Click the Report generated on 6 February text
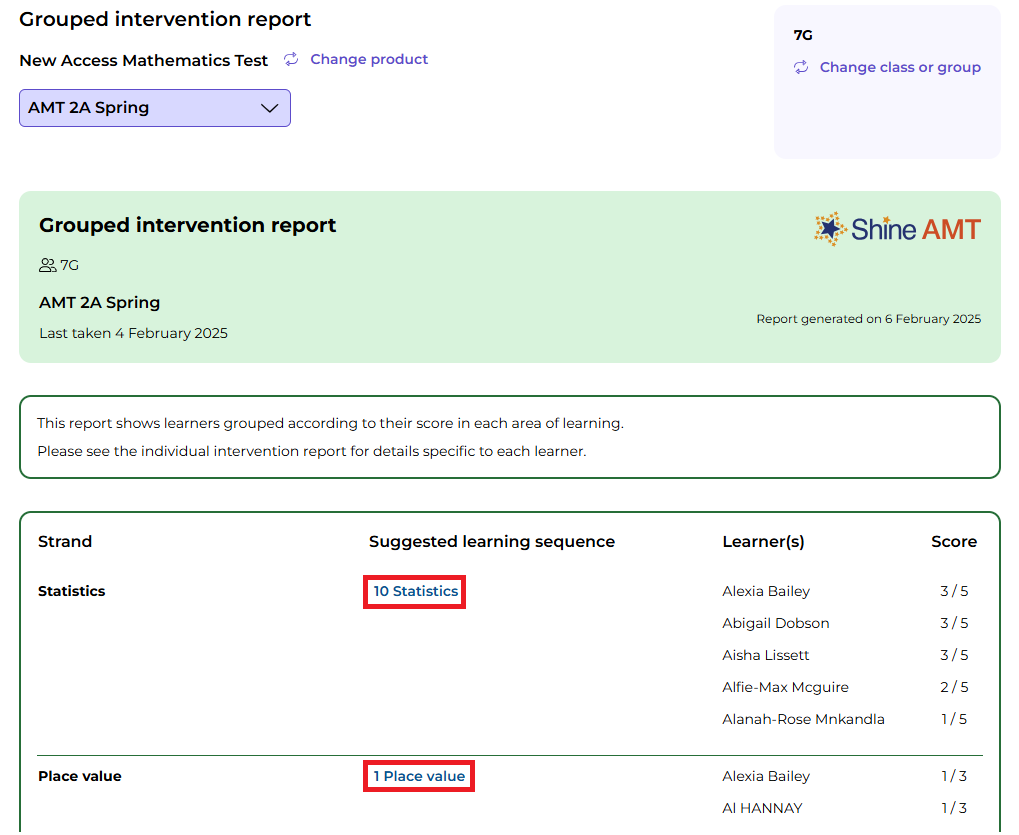The width and height of the screenshot is (1019, 835). pyautogui.click(x=868, y=320)
